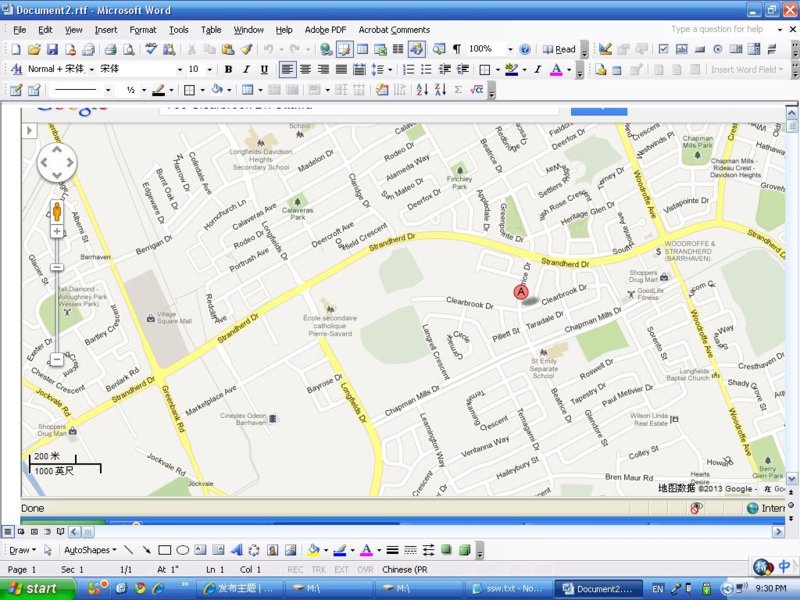Open the font size dropdown

click(209, 70)
